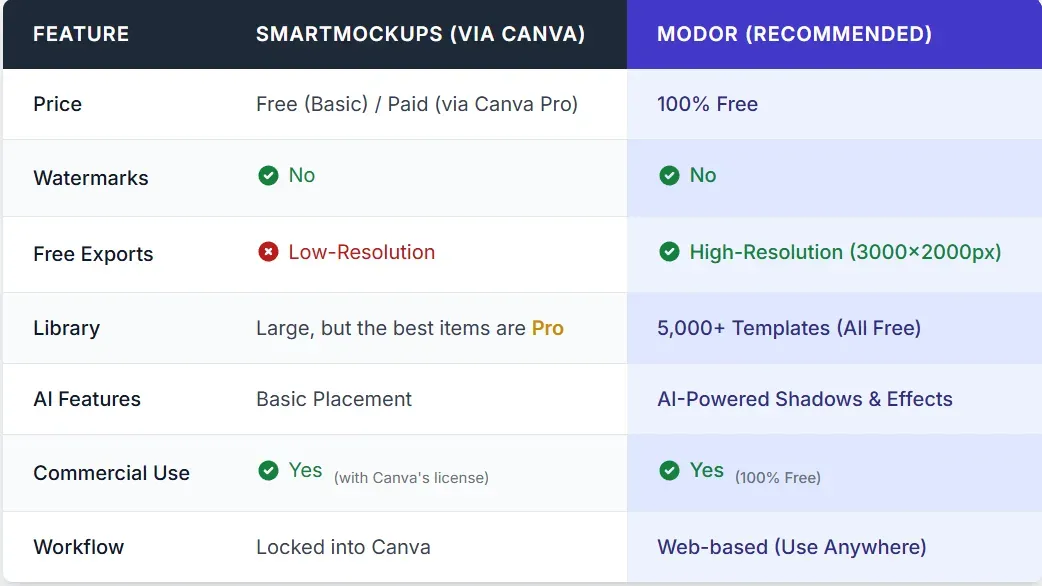
Task: Click the Low-Resolution red label
Action: (x=361, y=252)
